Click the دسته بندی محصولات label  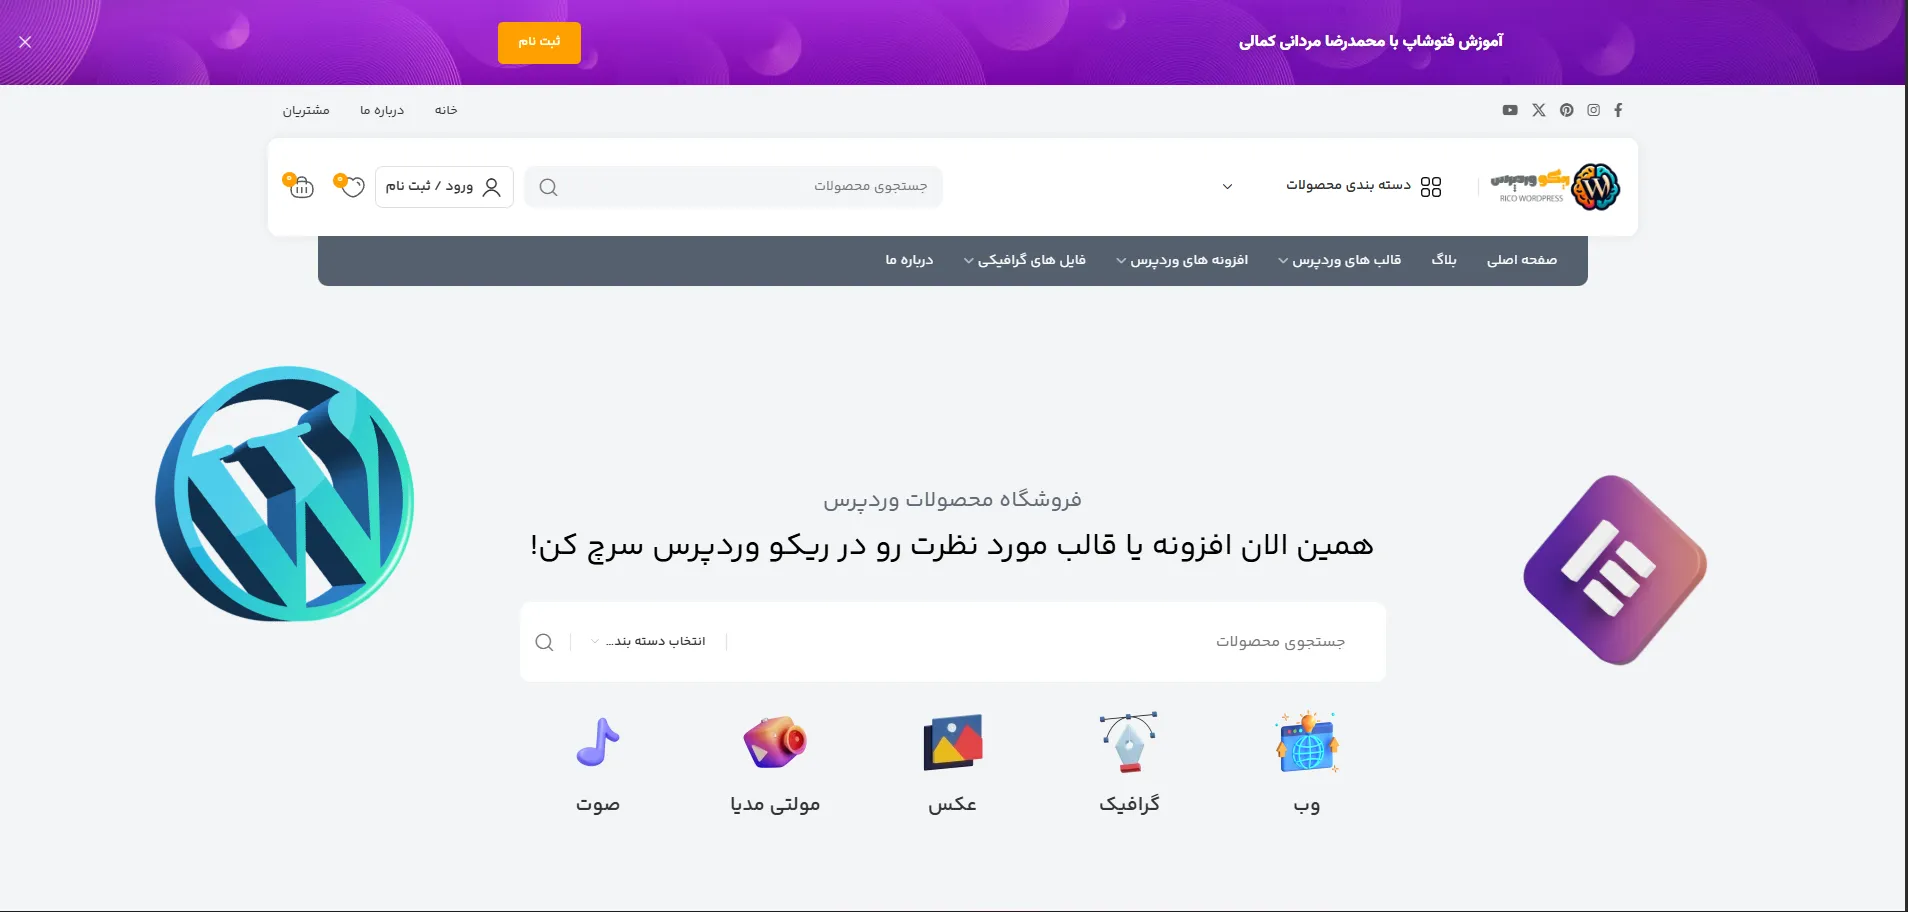click(x=1348, y=185)
